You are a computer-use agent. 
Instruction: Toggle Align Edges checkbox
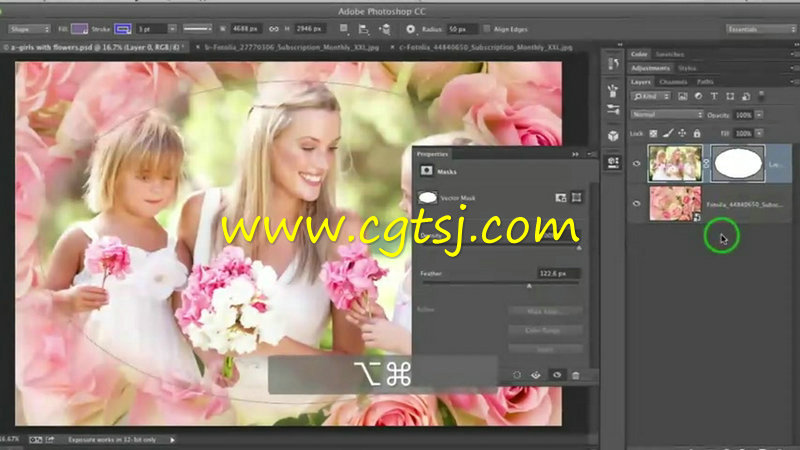486,29
